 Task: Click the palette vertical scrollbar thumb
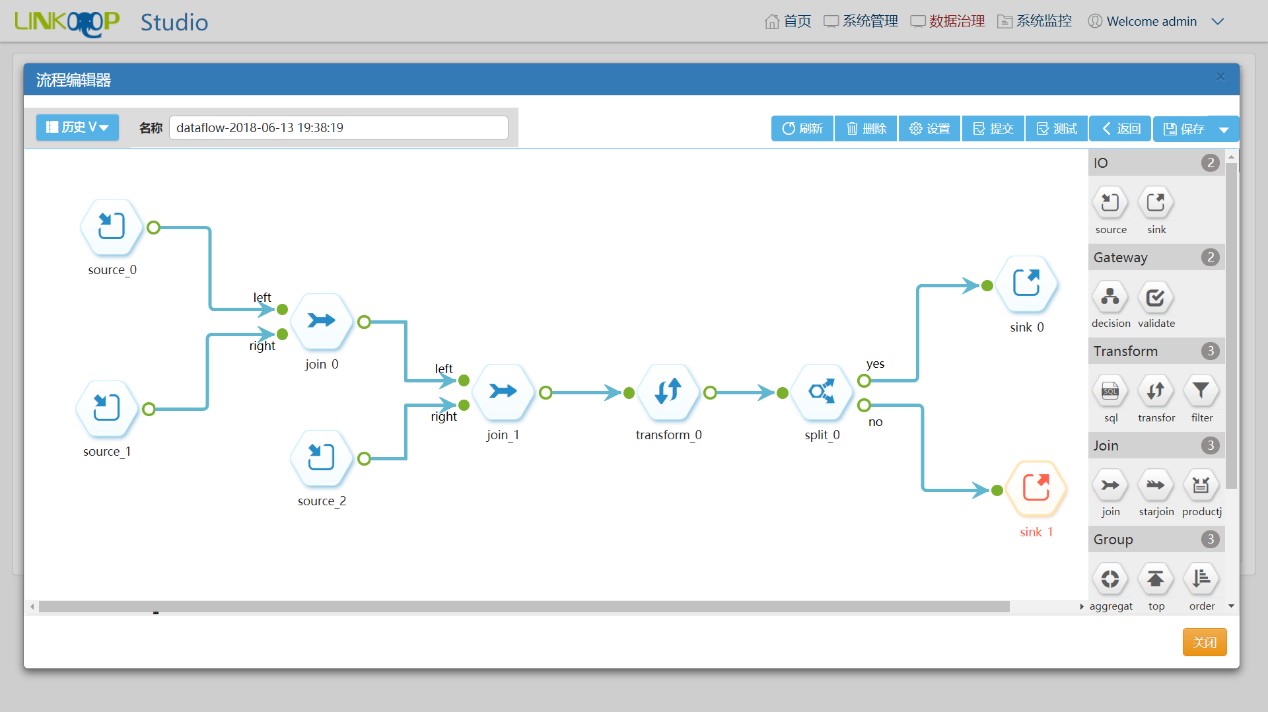[1232, 325]
